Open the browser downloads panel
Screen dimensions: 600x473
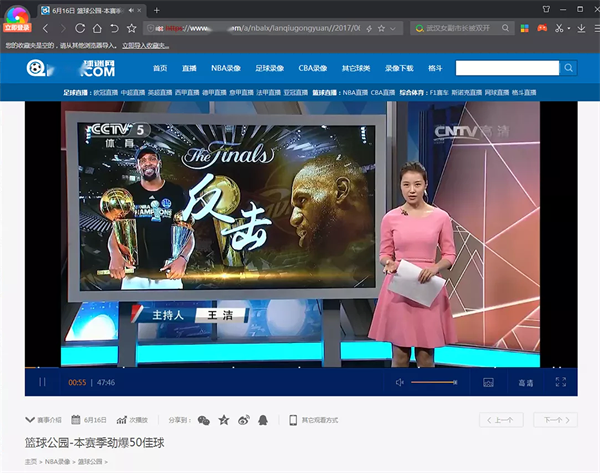click(x=581, y=28)
